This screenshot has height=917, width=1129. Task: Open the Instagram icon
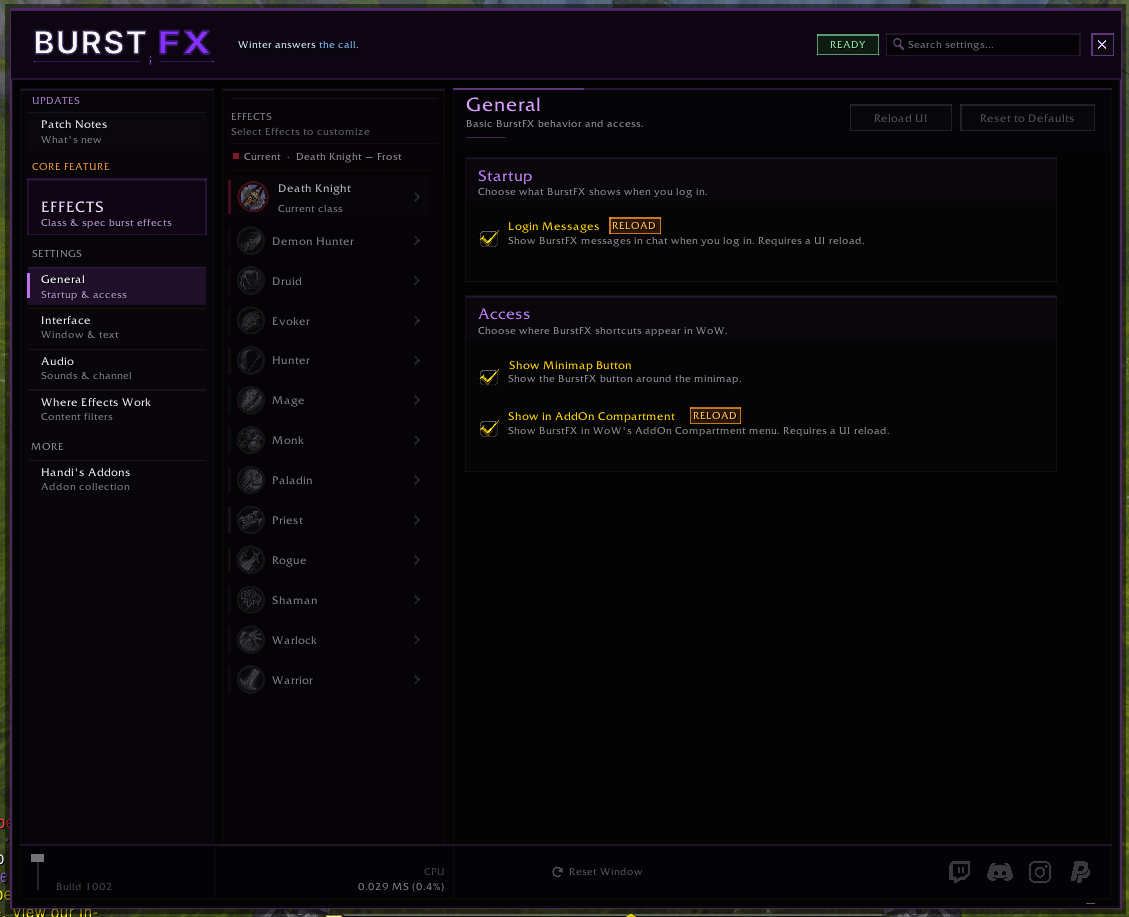point(1040,872)
